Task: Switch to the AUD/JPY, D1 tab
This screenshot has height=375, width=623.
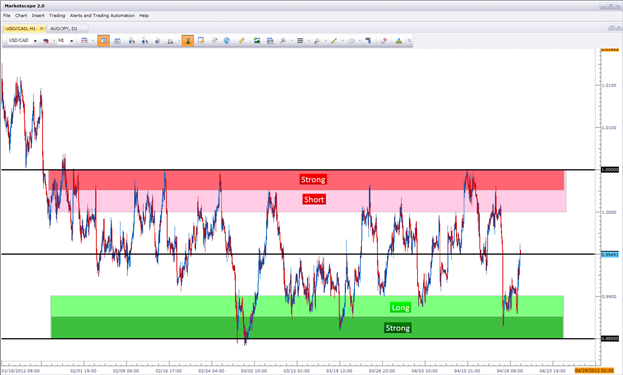Action: pyautogui.click(x=64, y=29)
